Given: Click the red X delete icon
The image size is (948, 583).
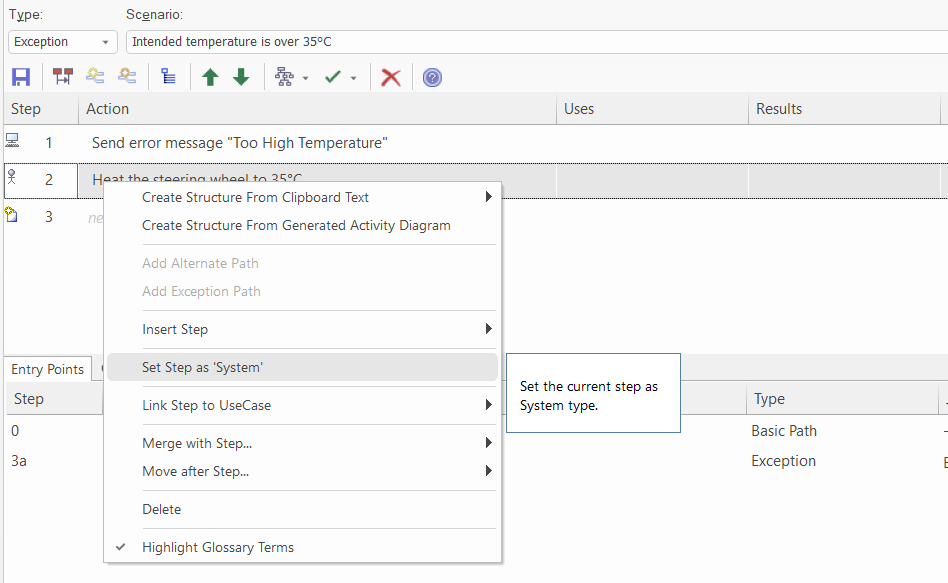Looking at the screenshot, I should 391,77.
